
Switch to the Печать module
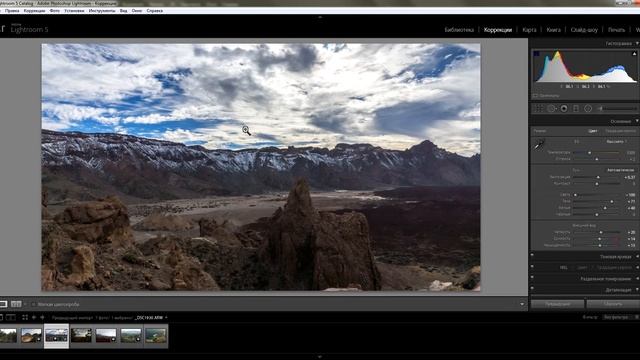coord(616,30)
